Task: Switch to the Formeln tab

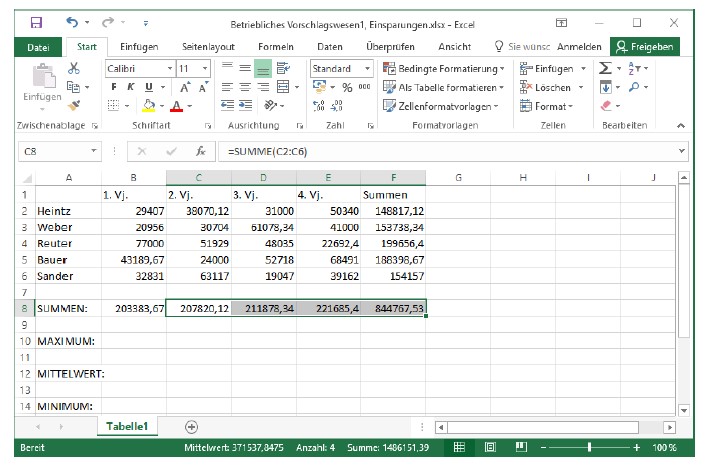Action: 276,47
